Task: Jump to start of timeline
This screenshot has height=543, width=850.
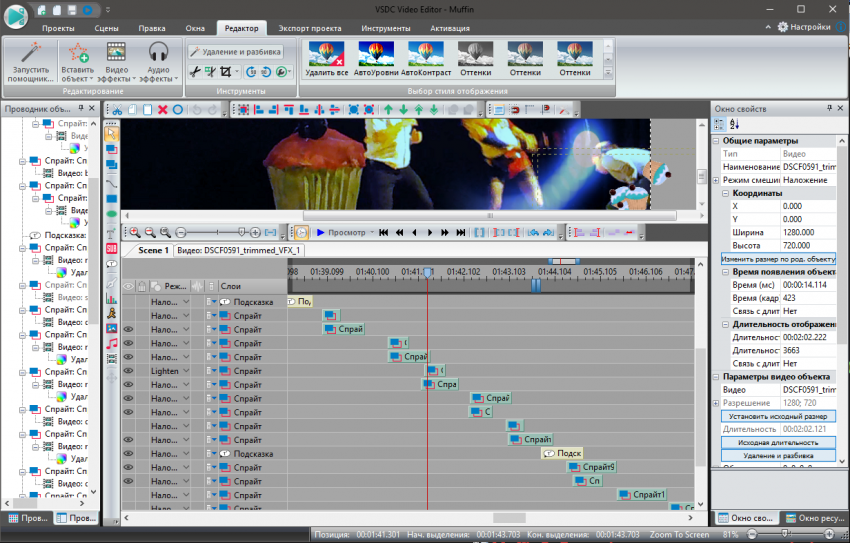Action: click(383, 232)
